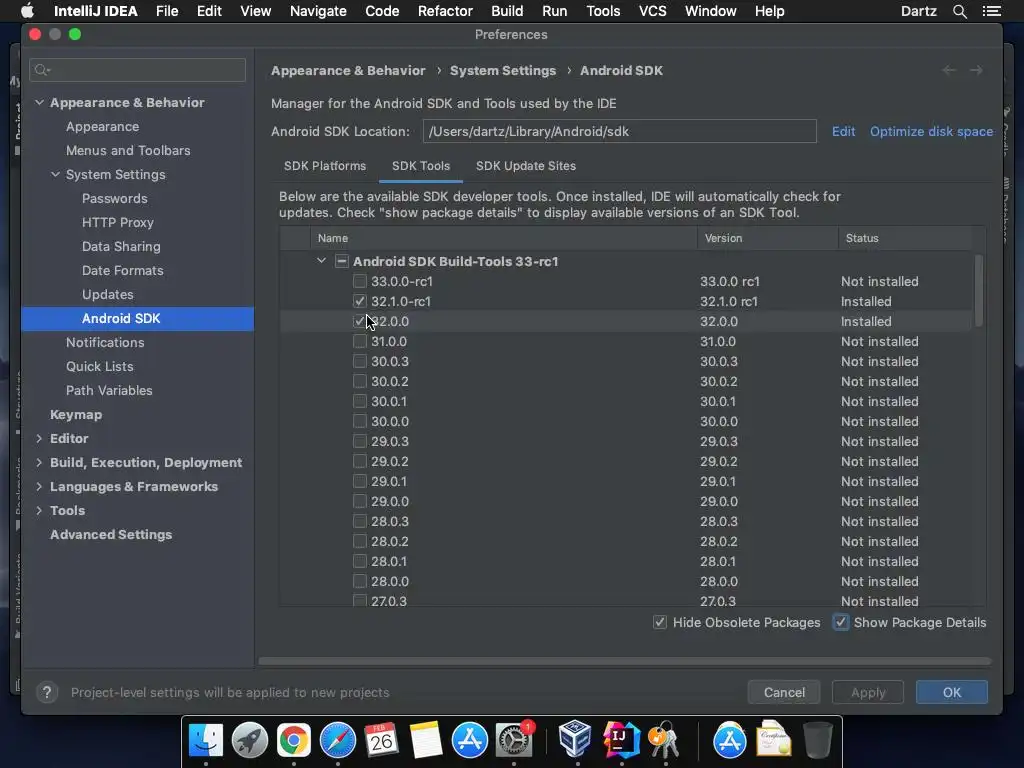Click the SDK tools table vertical scrollbar
The image size is (1024, 768).
(x=978, y=291)
